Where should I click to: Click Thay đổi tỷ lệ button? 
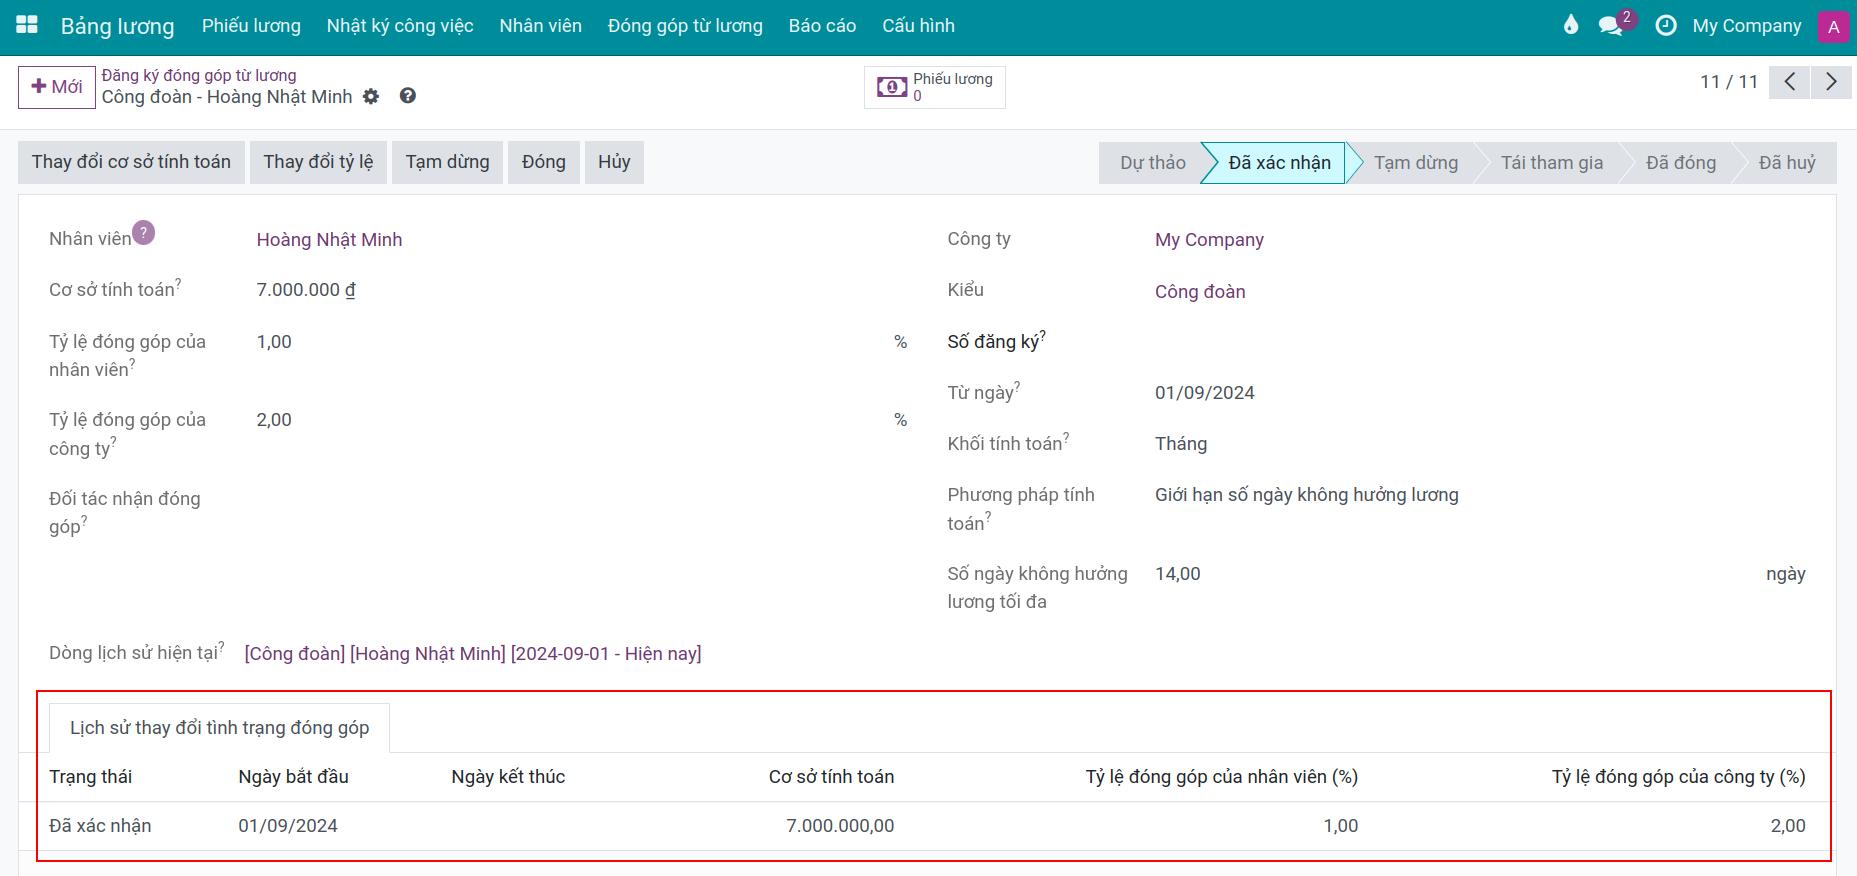[x=318, y=162]
